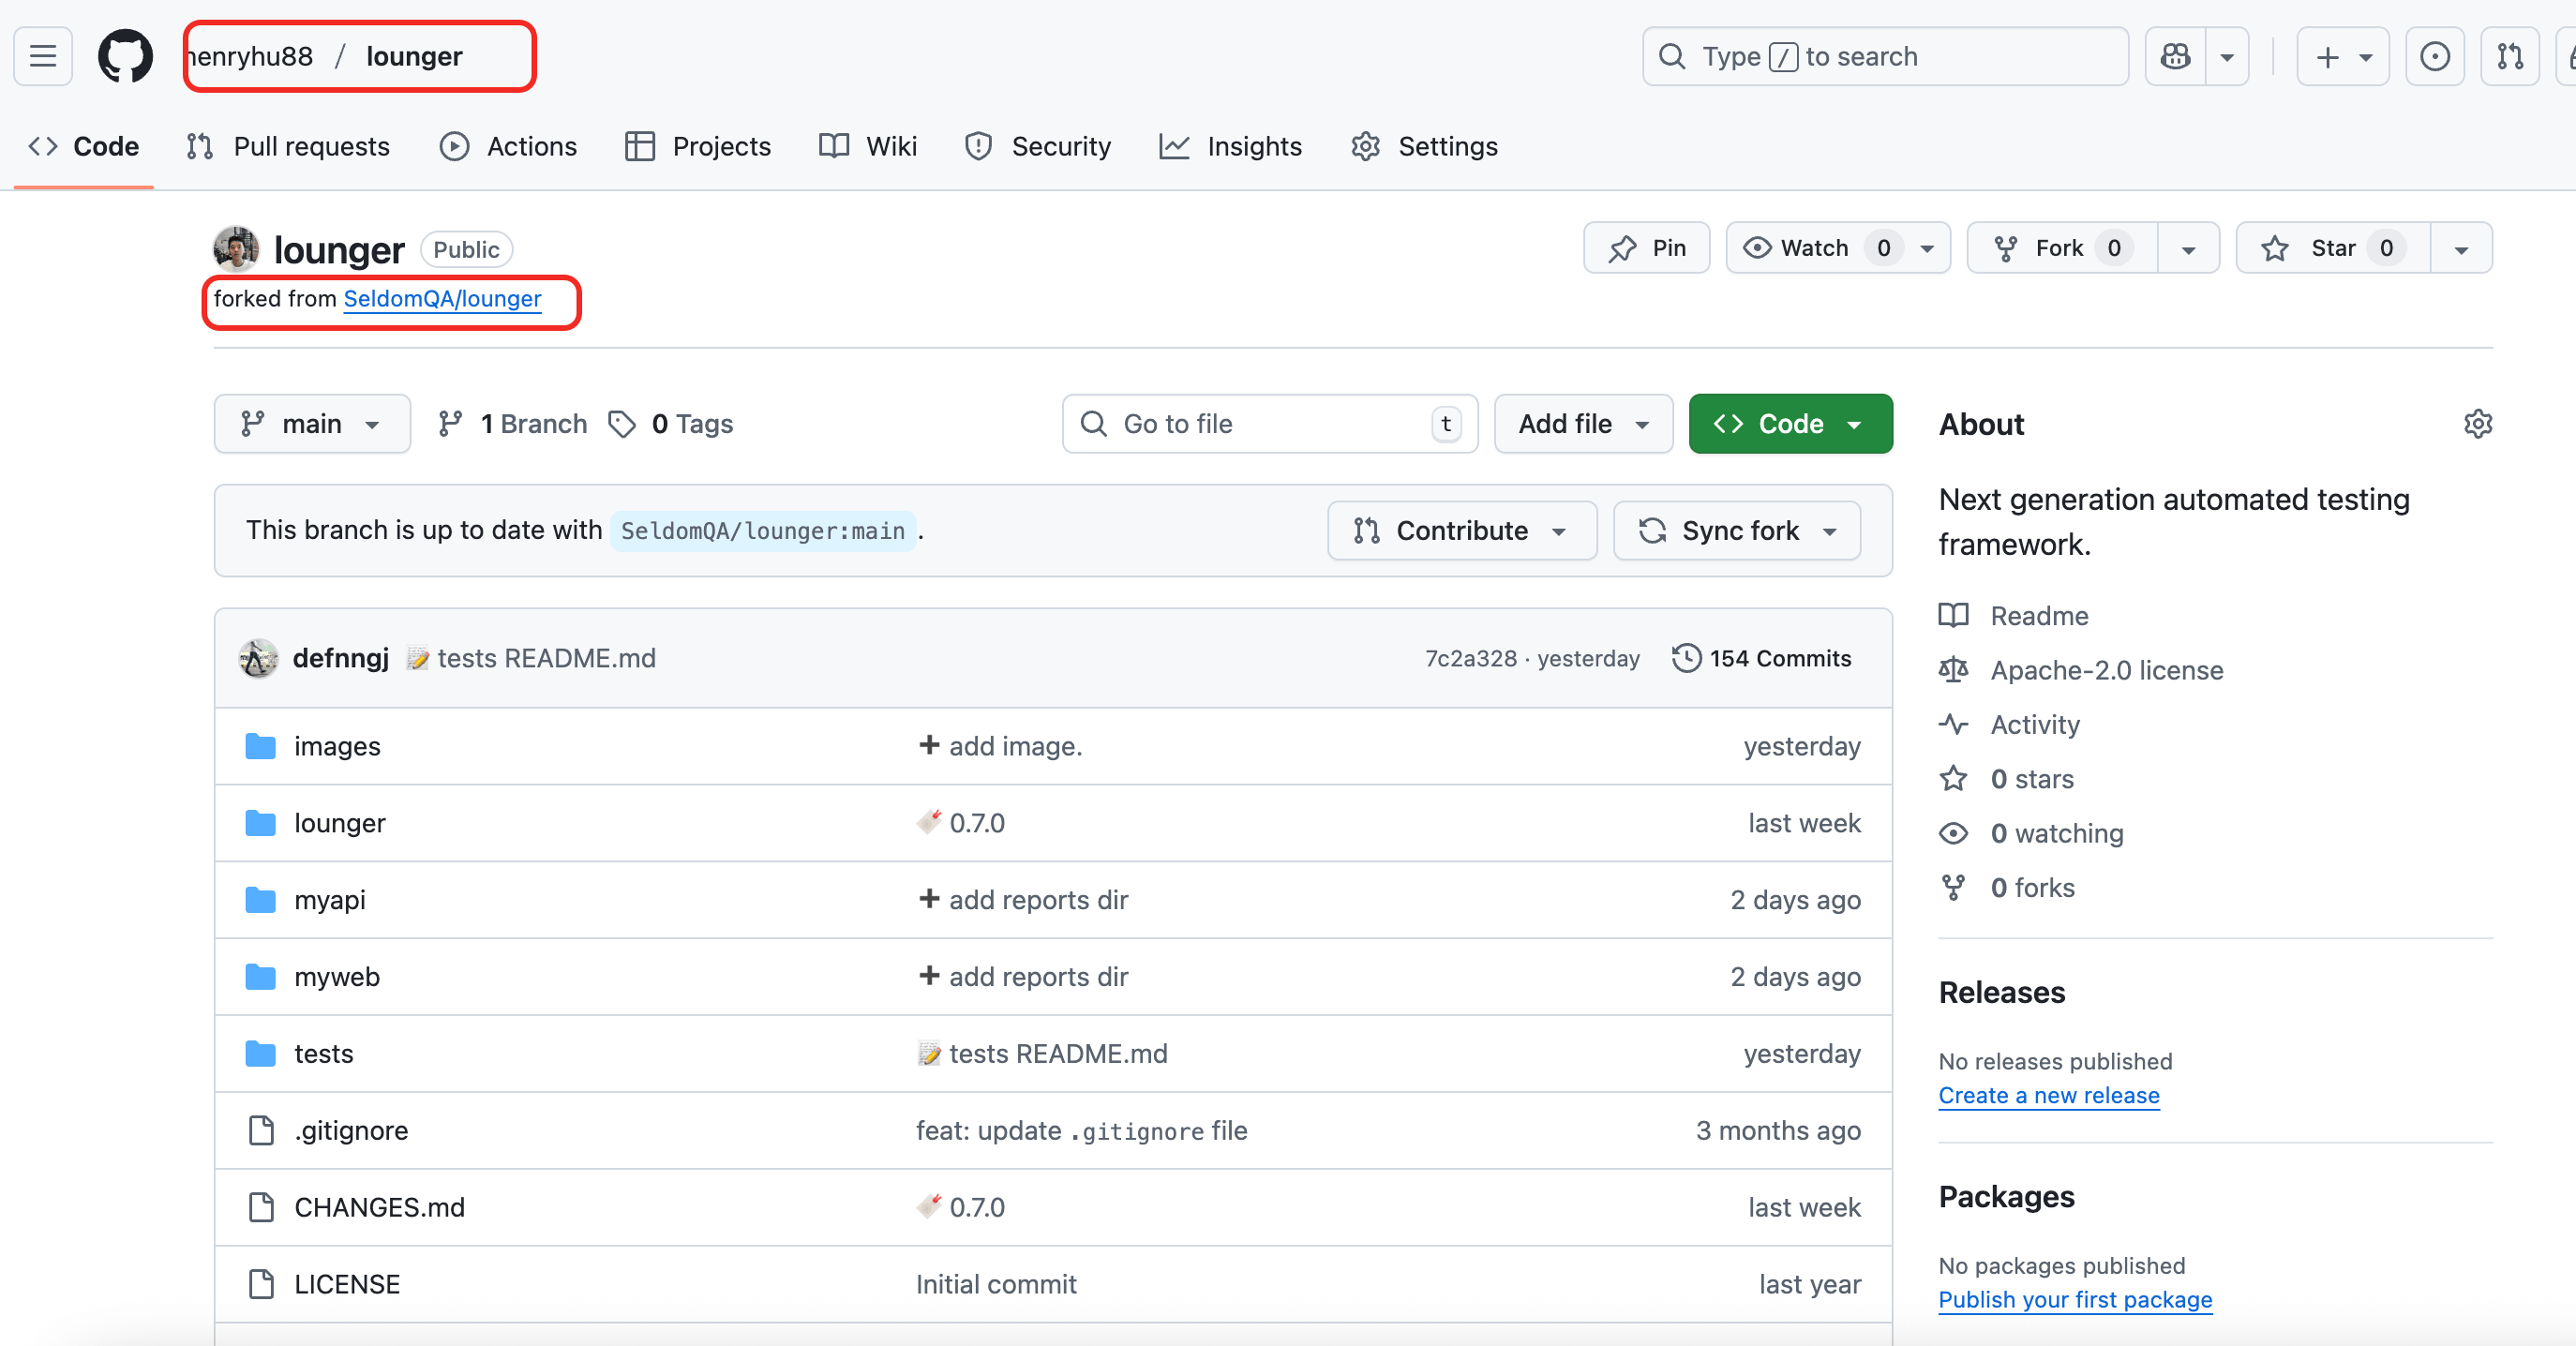
Task: Open the Copilot chat icon
Action: tap(2175, 56)
